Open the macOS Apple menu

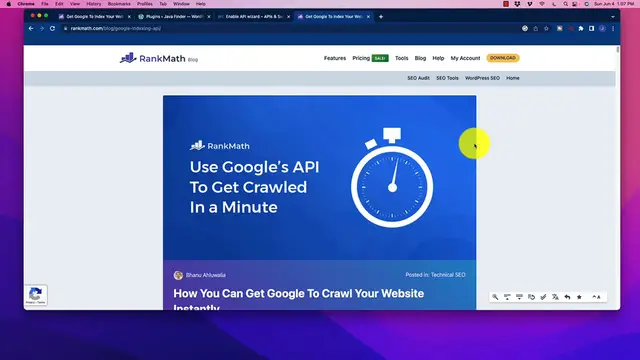[9, 4]
